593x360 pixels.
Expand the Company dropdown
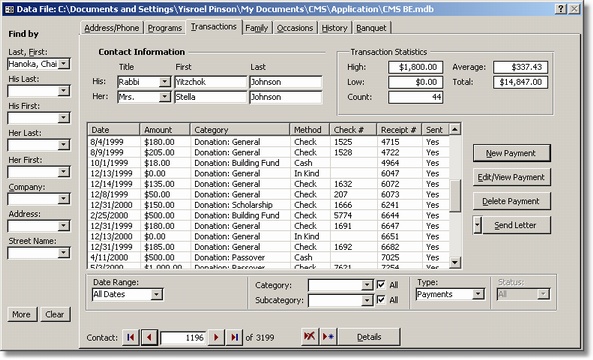tap(64, 199)
